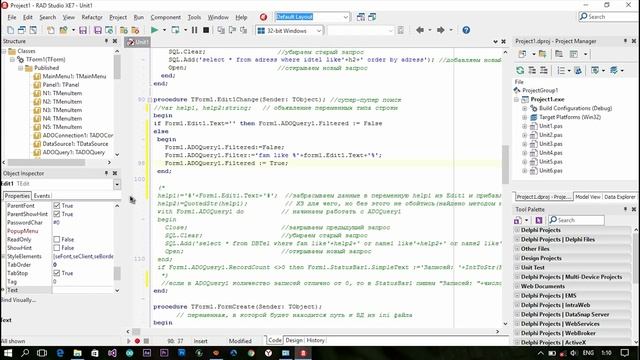Select ADOQuery1: TADOQuery in Structure
This screenshot has height=360, width=640.
[73, 152]
